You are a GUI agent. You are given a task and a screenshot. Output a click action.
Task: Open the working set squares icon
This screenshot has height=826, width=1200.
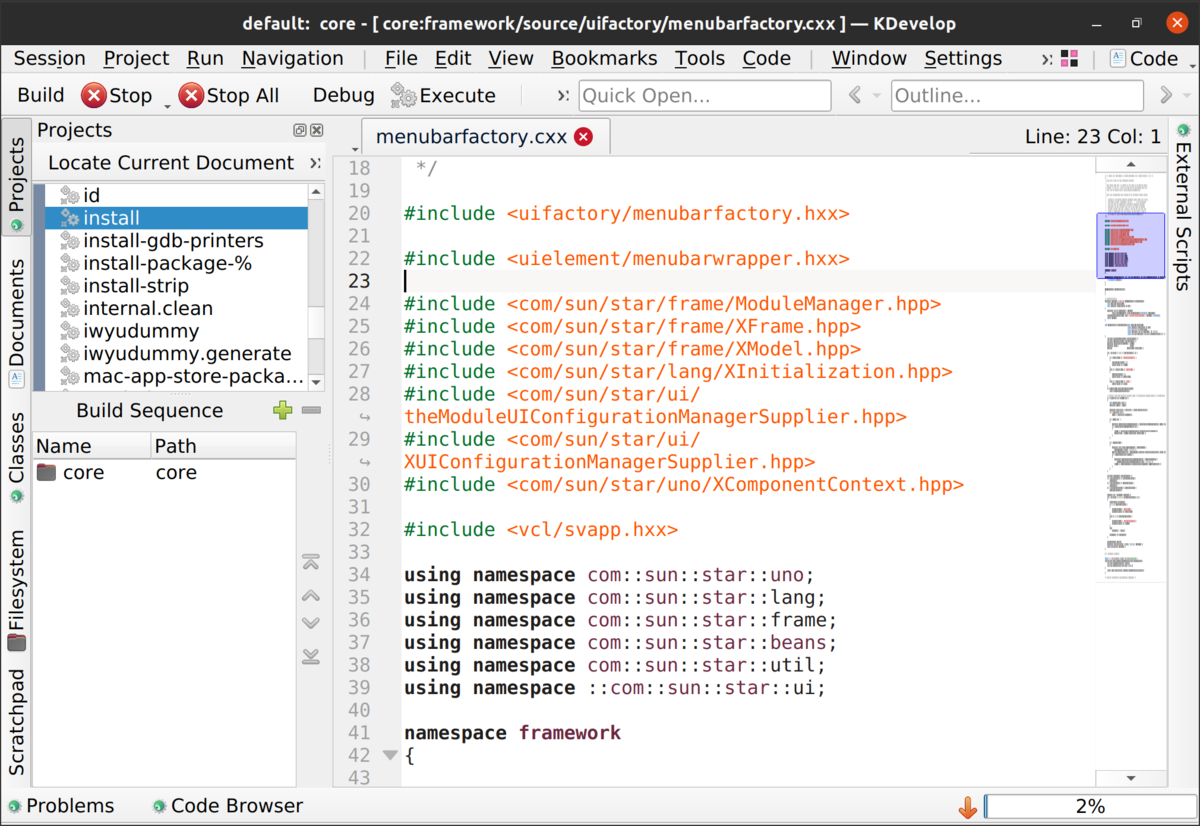click(x=1070, y=58)
